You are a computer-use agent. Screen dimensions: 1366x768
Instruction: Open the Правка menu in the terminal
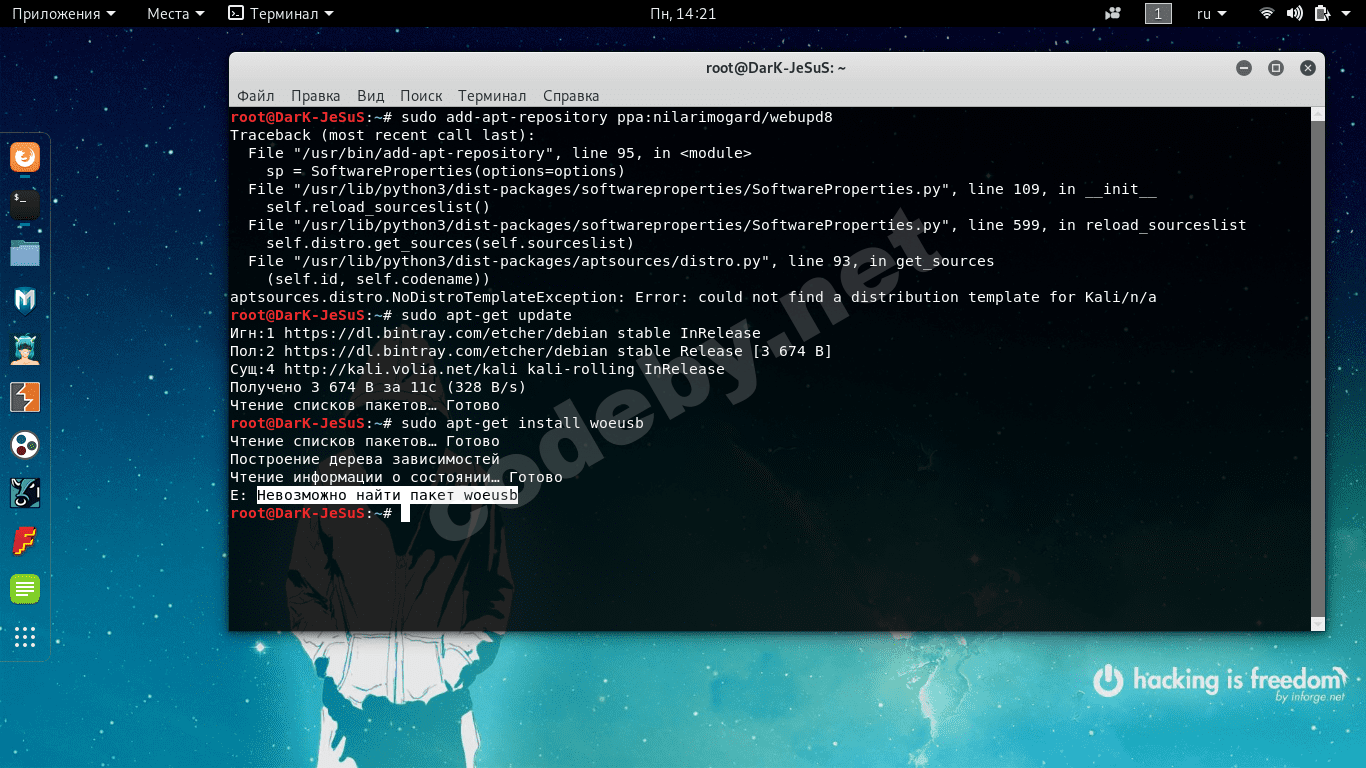click(316, 96)
